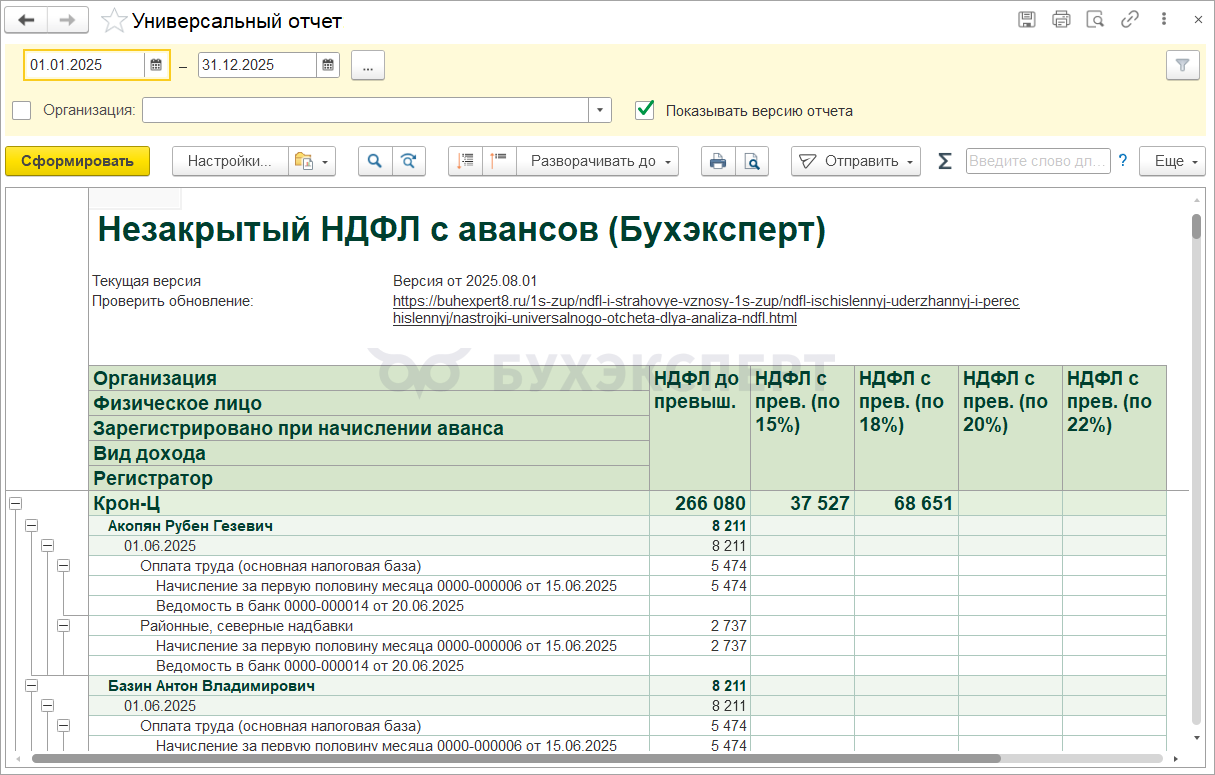The width and height of the screenshot is (1215, 775).
Task: Click the find next icon in toolbar
Action: 409,161
